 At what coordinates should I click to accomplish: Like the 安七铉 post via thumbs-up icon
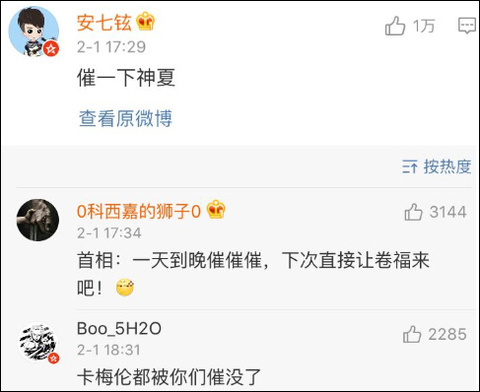[x=395, y=25]
